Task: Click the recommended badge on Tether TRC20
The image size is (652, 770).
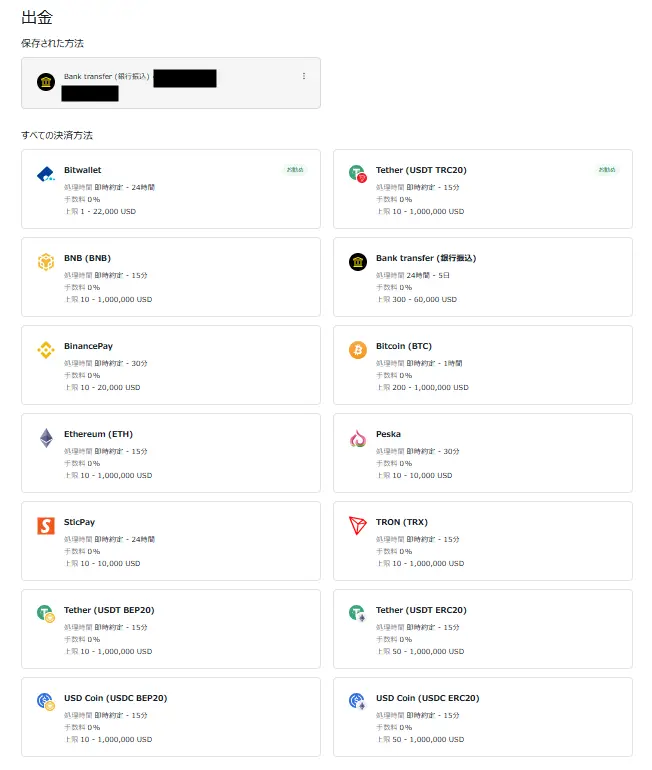Action: click(x=607, y=170)
